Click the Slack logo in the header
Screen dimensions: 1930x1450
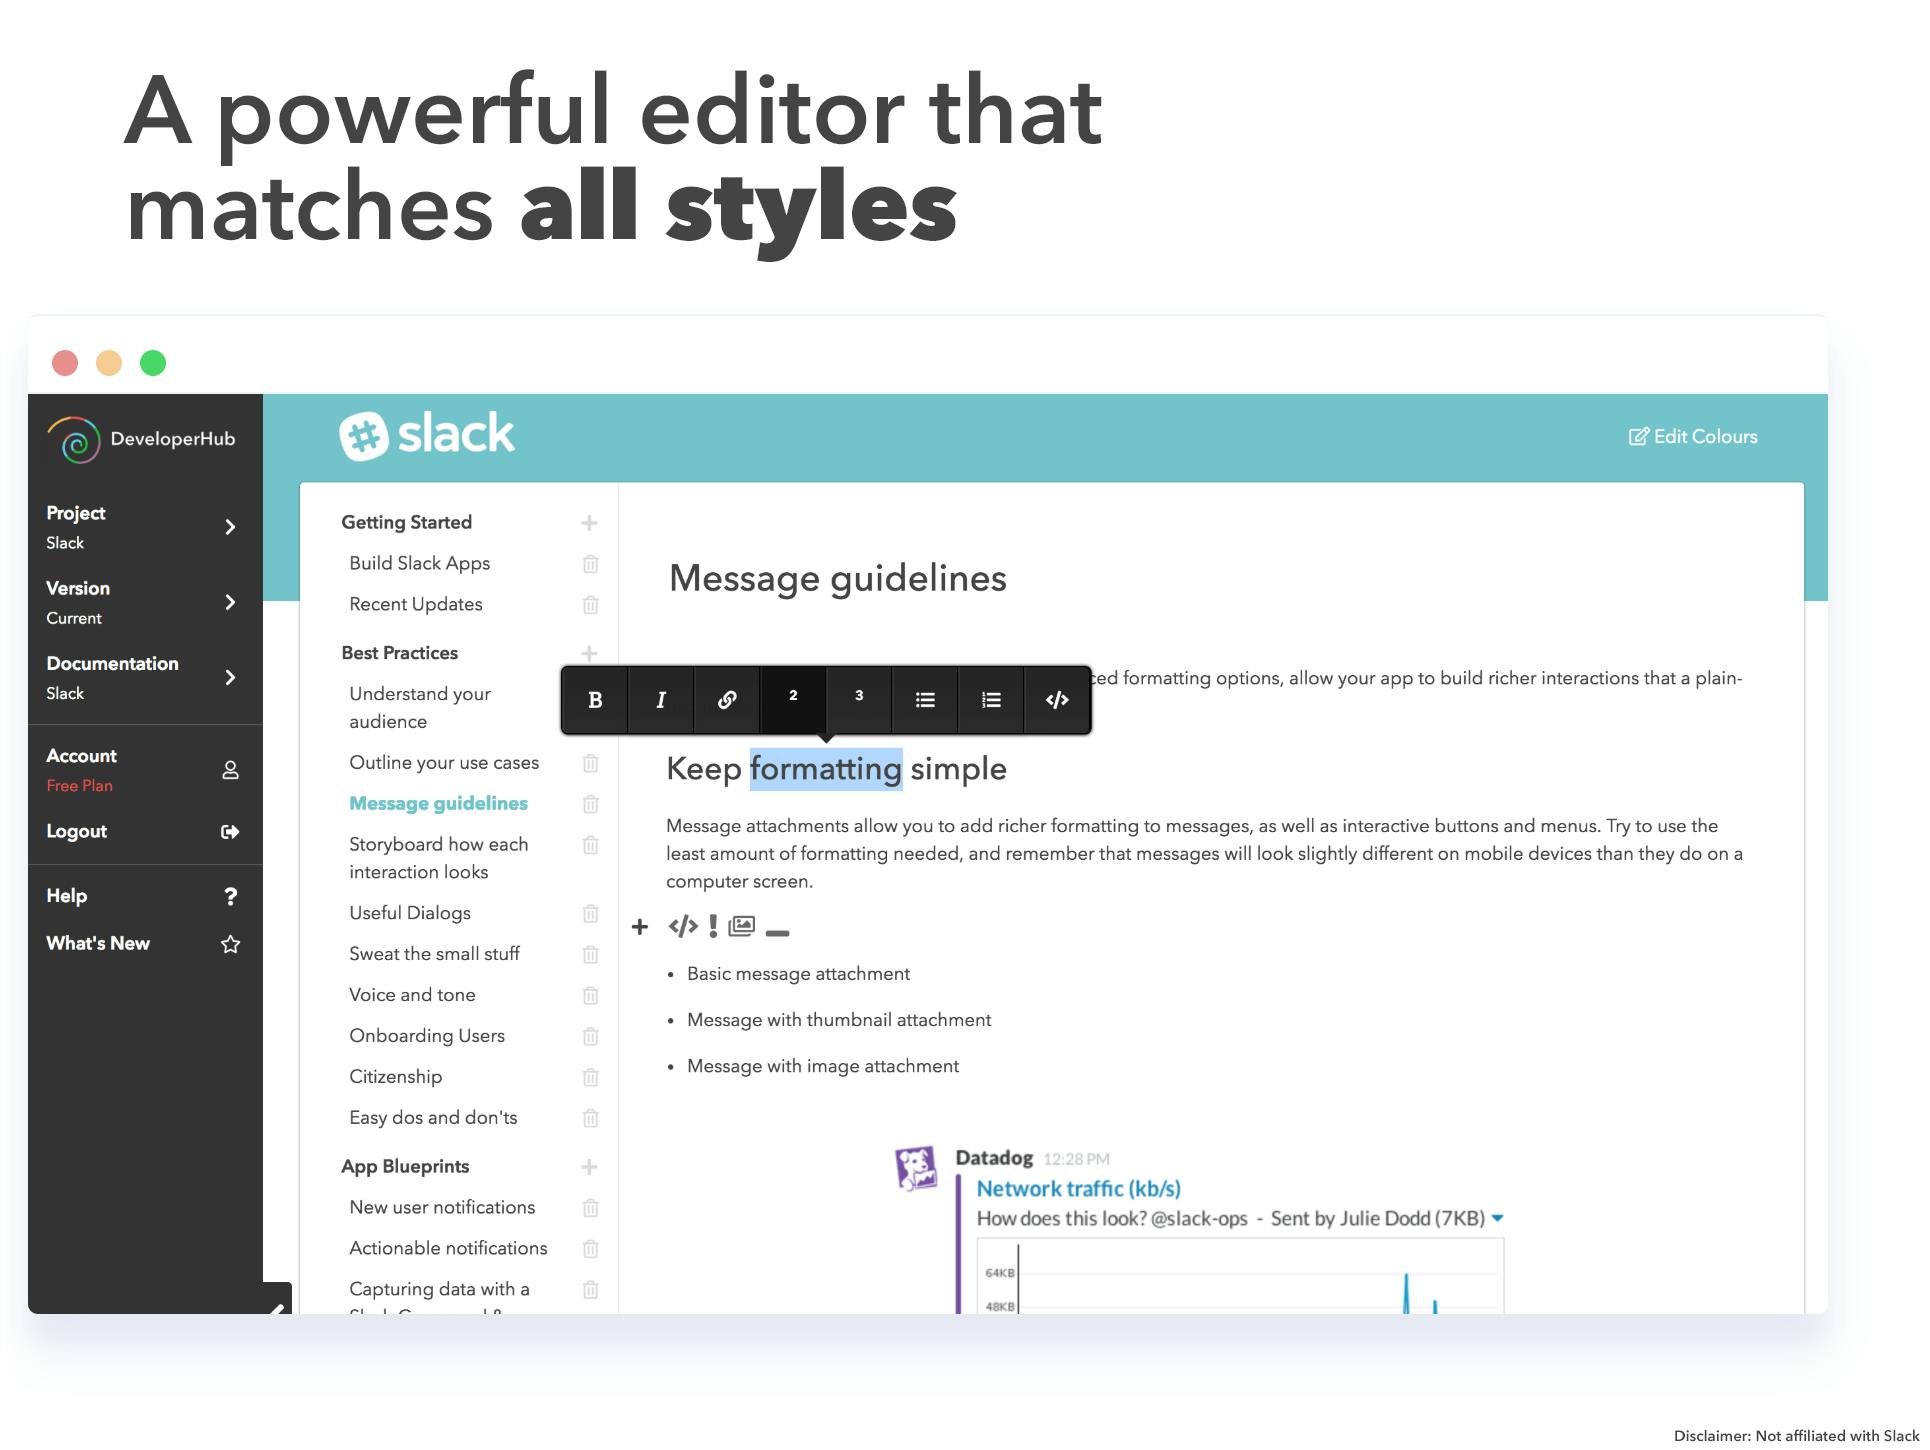427,435
